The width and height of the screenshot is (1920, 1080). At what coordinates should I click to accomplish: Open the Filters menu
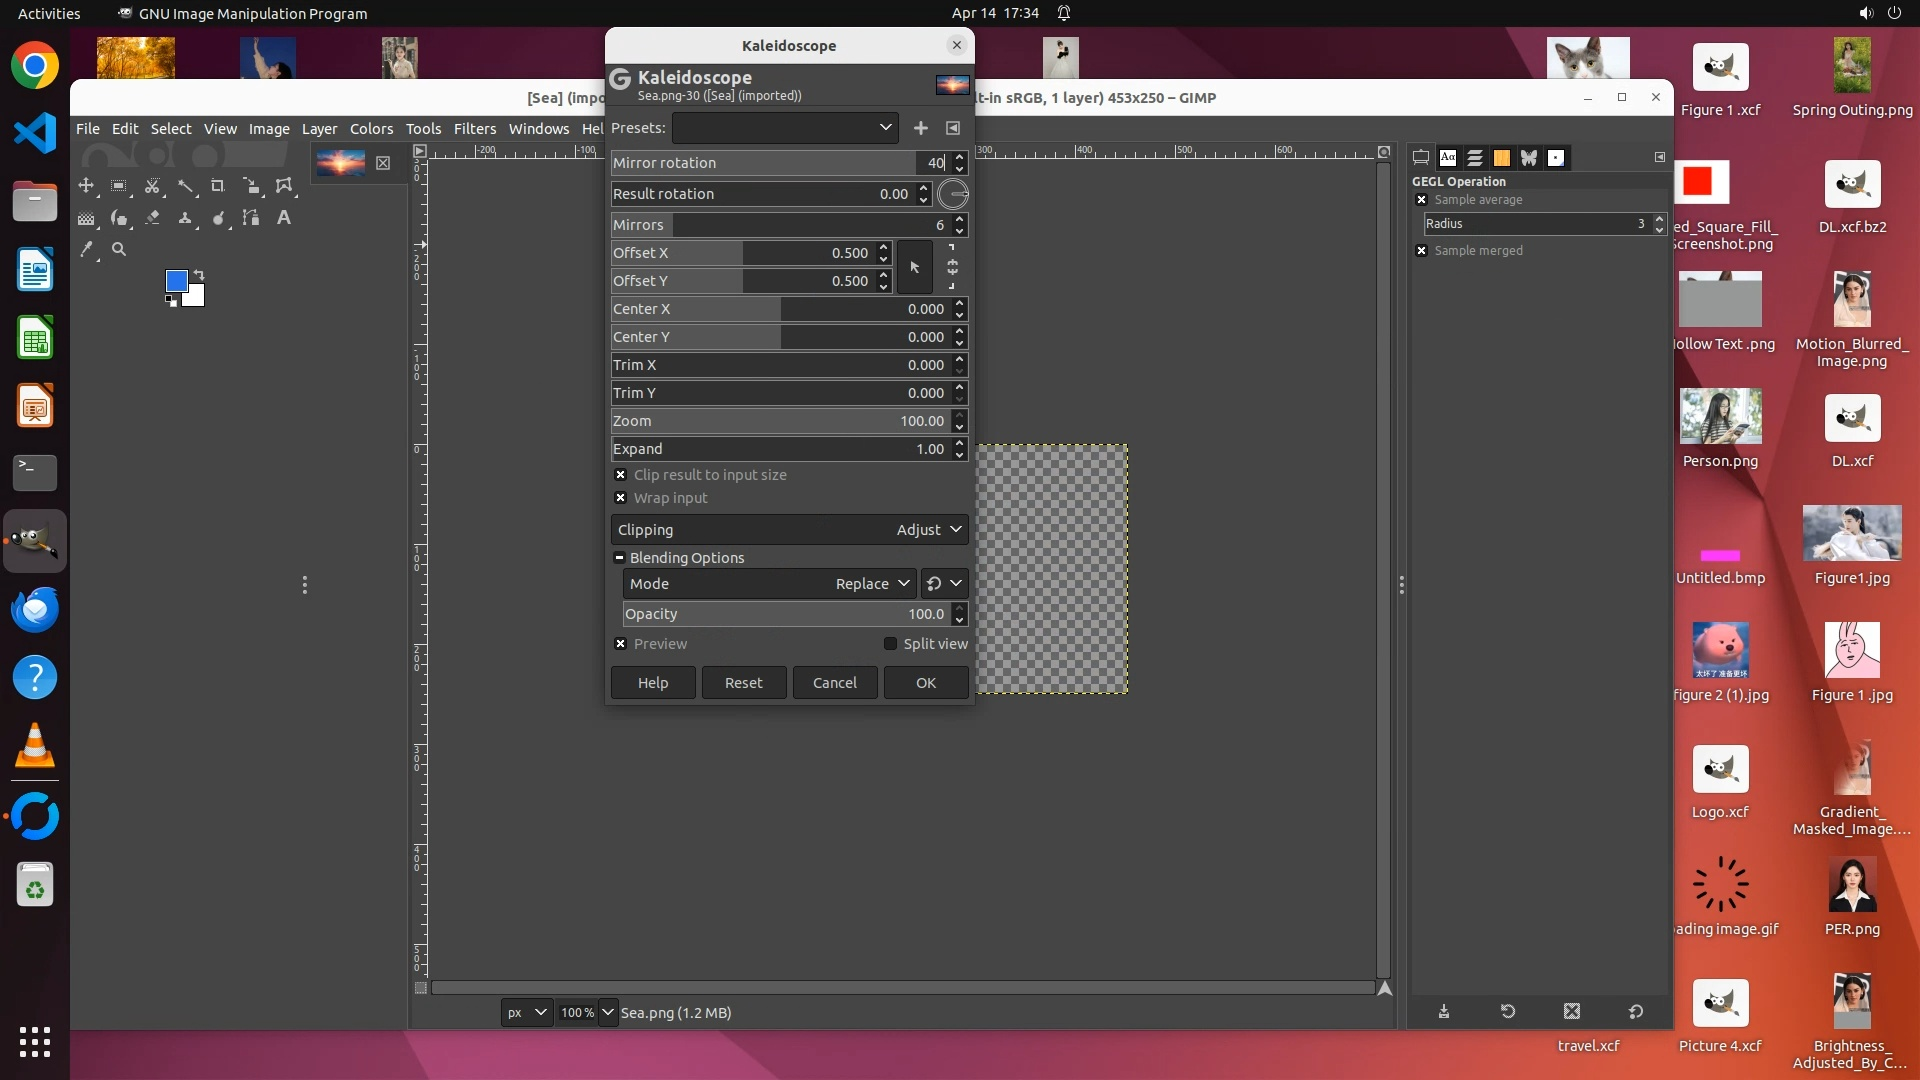tap(474, 129)
